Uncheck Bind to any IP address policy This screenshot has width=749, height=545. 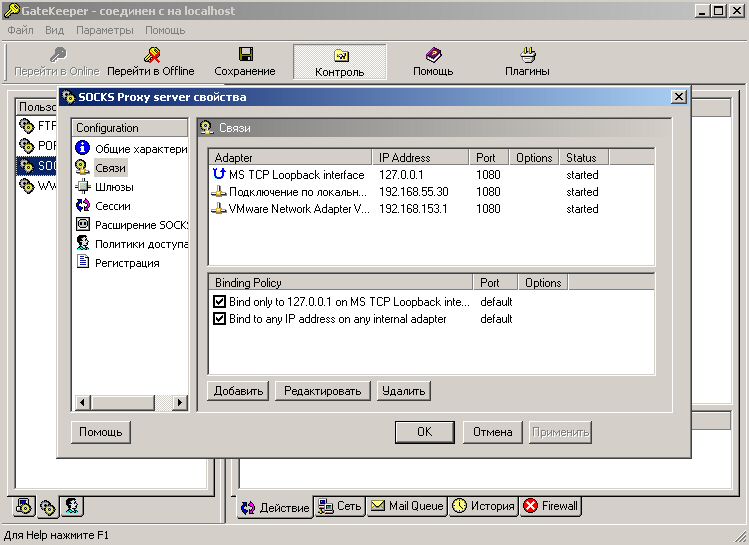click(x=219, y=319)
